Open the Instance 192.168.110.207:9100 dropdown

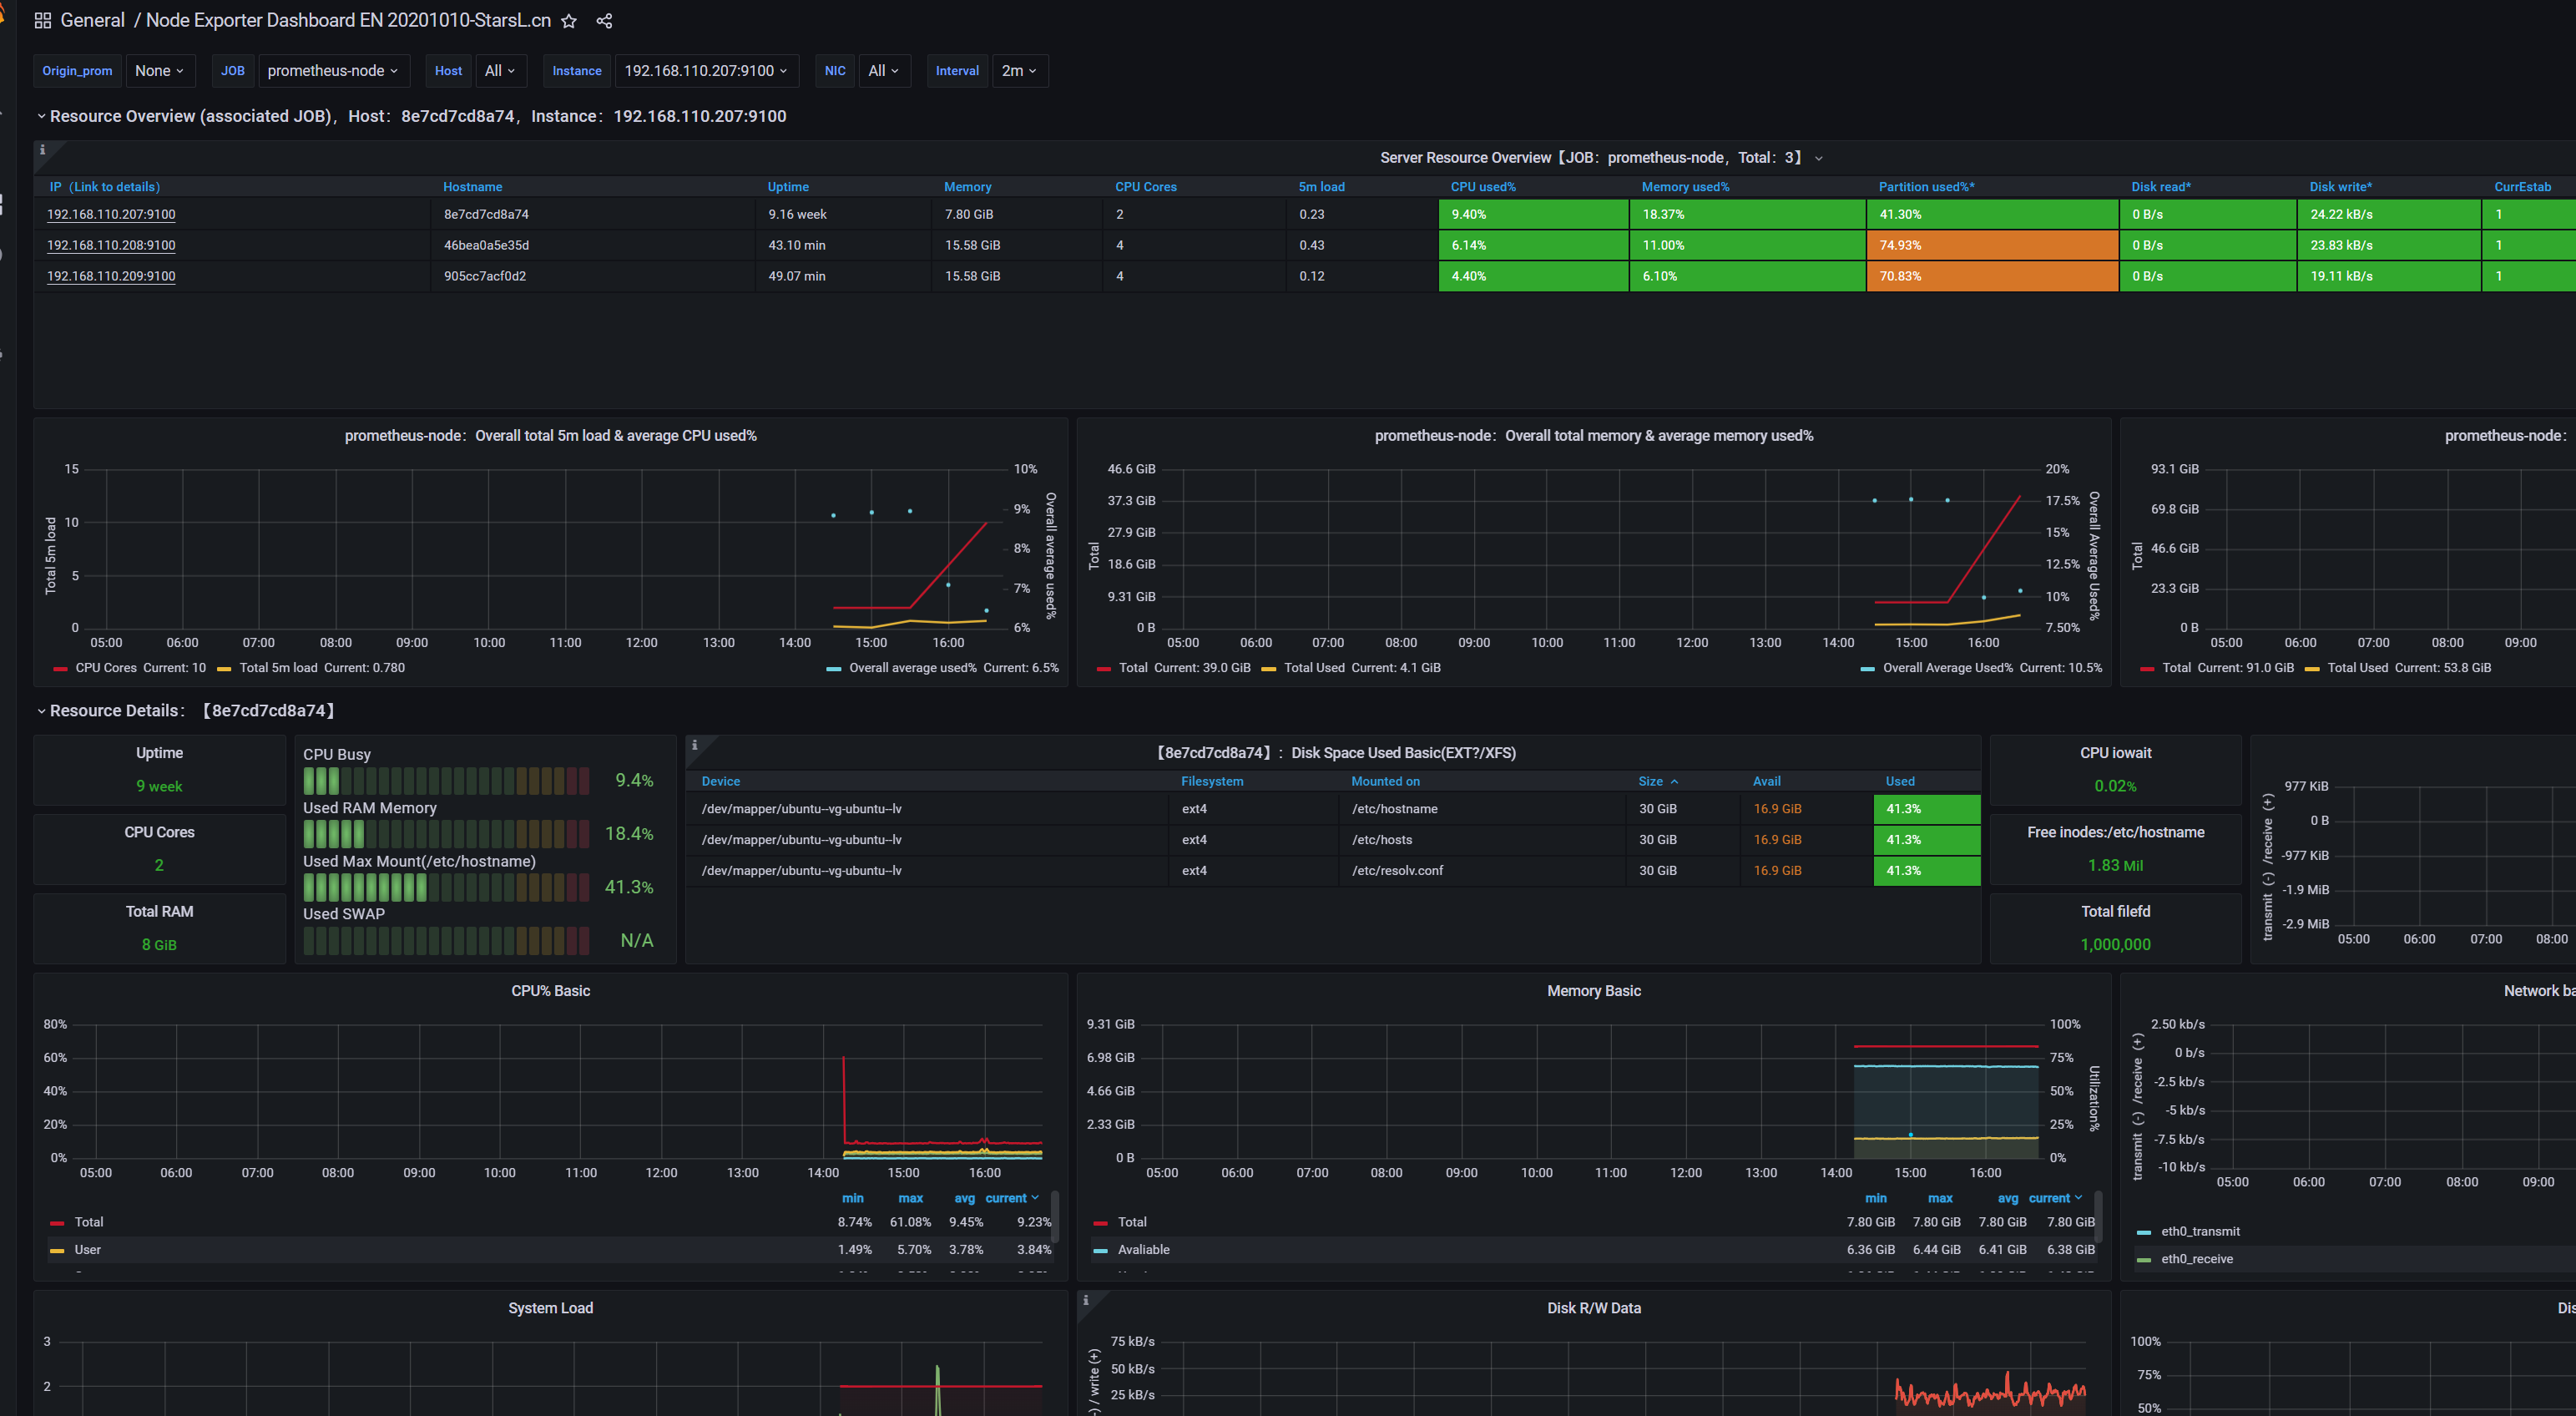(x=706, y=71)
